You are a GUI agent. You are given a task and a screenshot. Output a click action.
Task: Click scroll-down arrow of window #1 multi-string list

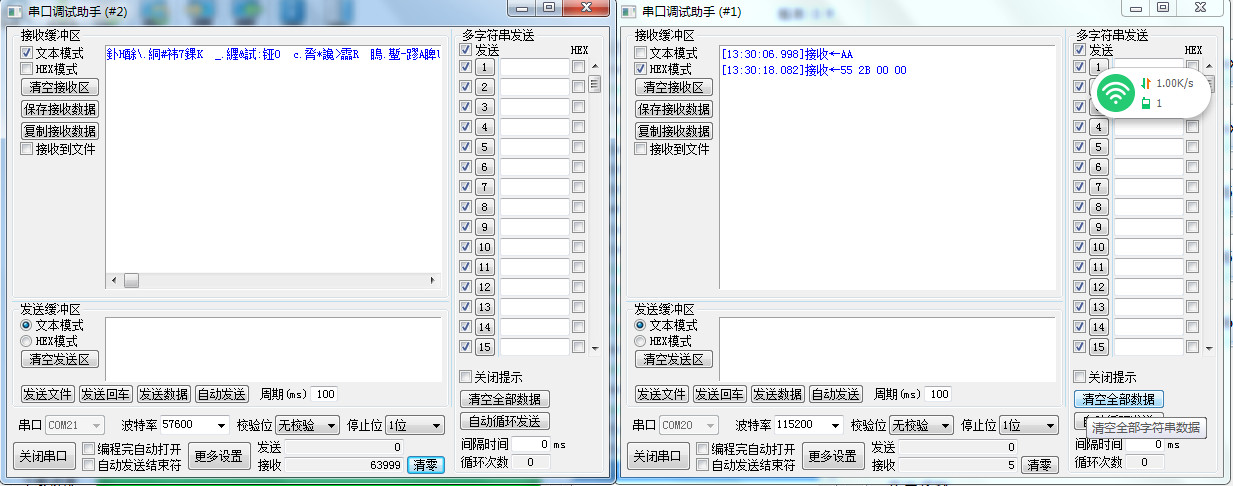(1208, 348)
